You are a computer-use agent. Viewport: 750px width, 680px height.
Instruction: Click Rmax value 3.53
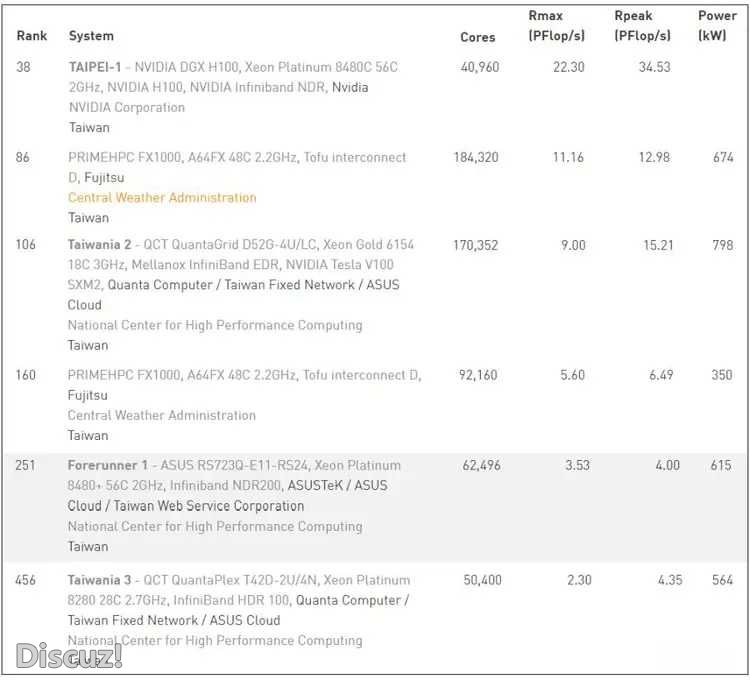(577, 465)
